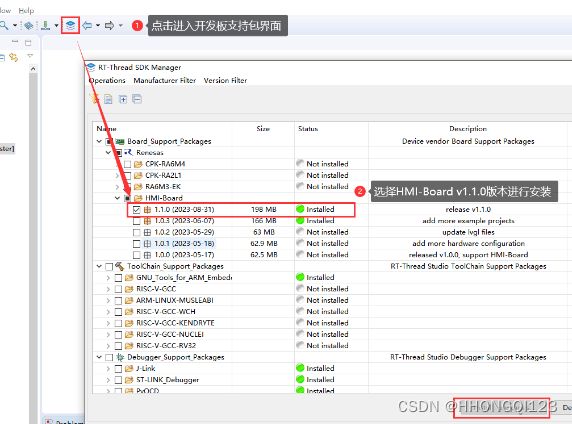Click the Renesas vendor logo icon
The height and width of the screenshot is (424, 572).
coord(128,152)
